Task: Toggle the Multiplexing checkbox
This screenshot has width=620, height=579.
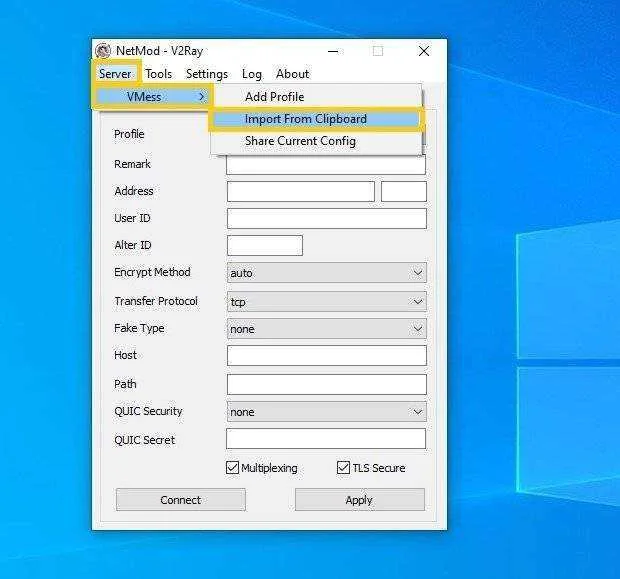Action: (x=232, y=467)
